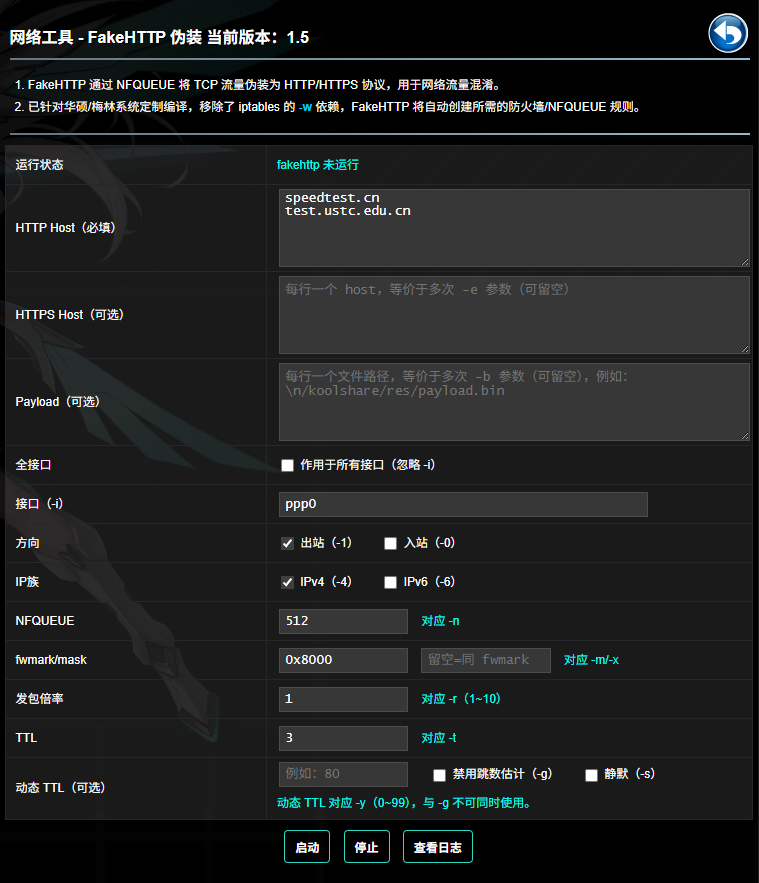
Task: Click the 动态 TTL 对应 -y hint text
Action: click(404, 802)
